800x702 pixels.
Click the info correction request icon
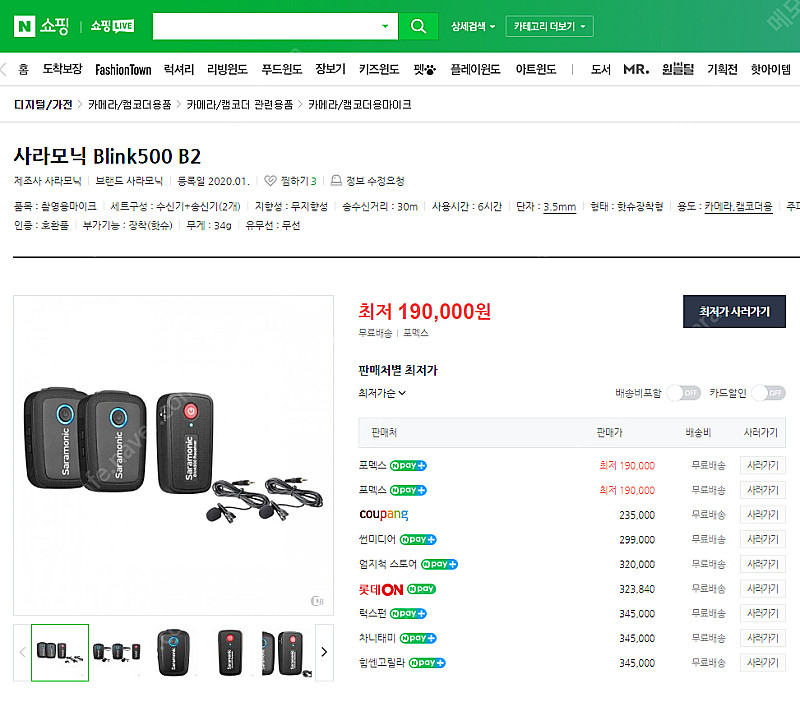click(x=336, y=181)
